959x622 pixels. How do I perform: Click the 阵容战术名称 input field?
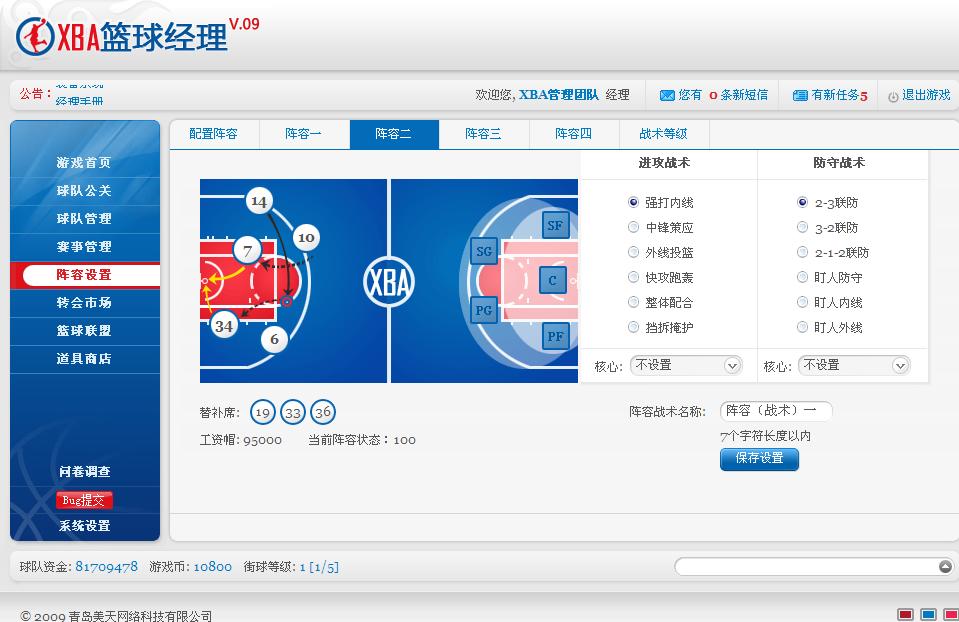[775, 411]
